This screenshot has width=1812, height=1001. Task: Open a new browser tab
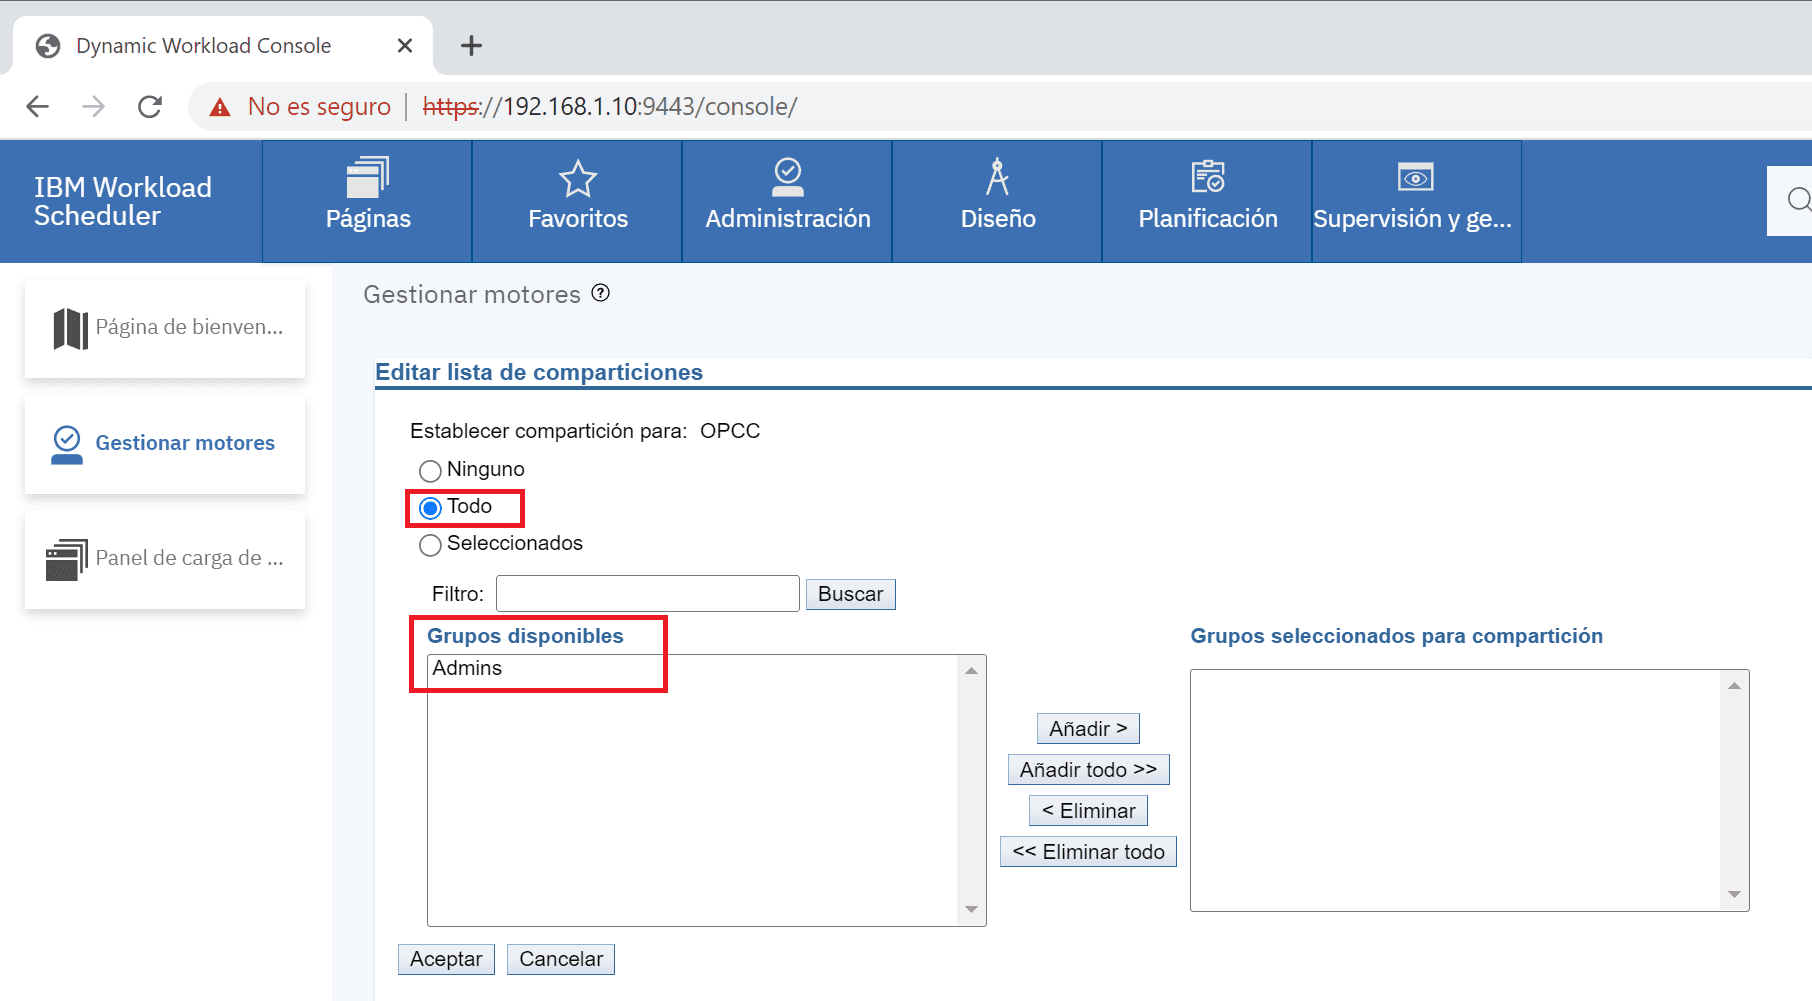pos(471,46)
